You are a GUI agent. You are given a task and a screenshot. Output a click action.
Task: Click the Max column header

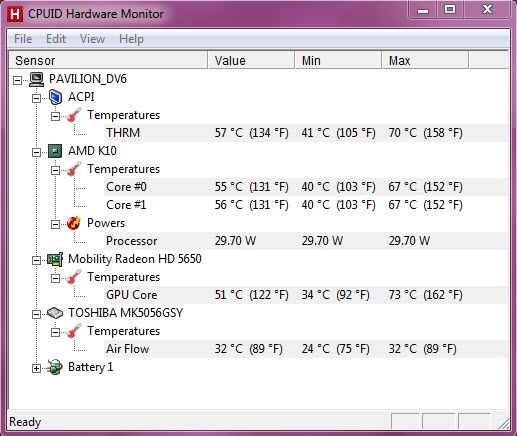tap(425, 60)
